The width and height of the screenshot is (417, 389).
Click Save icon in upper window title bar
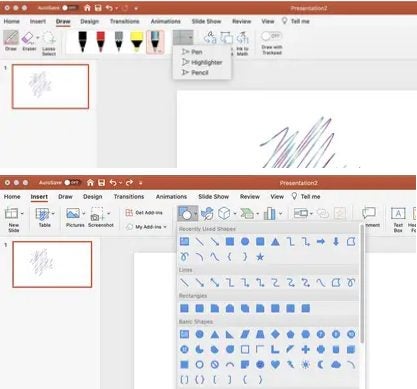pyautogui.click(x=98, y=8)
